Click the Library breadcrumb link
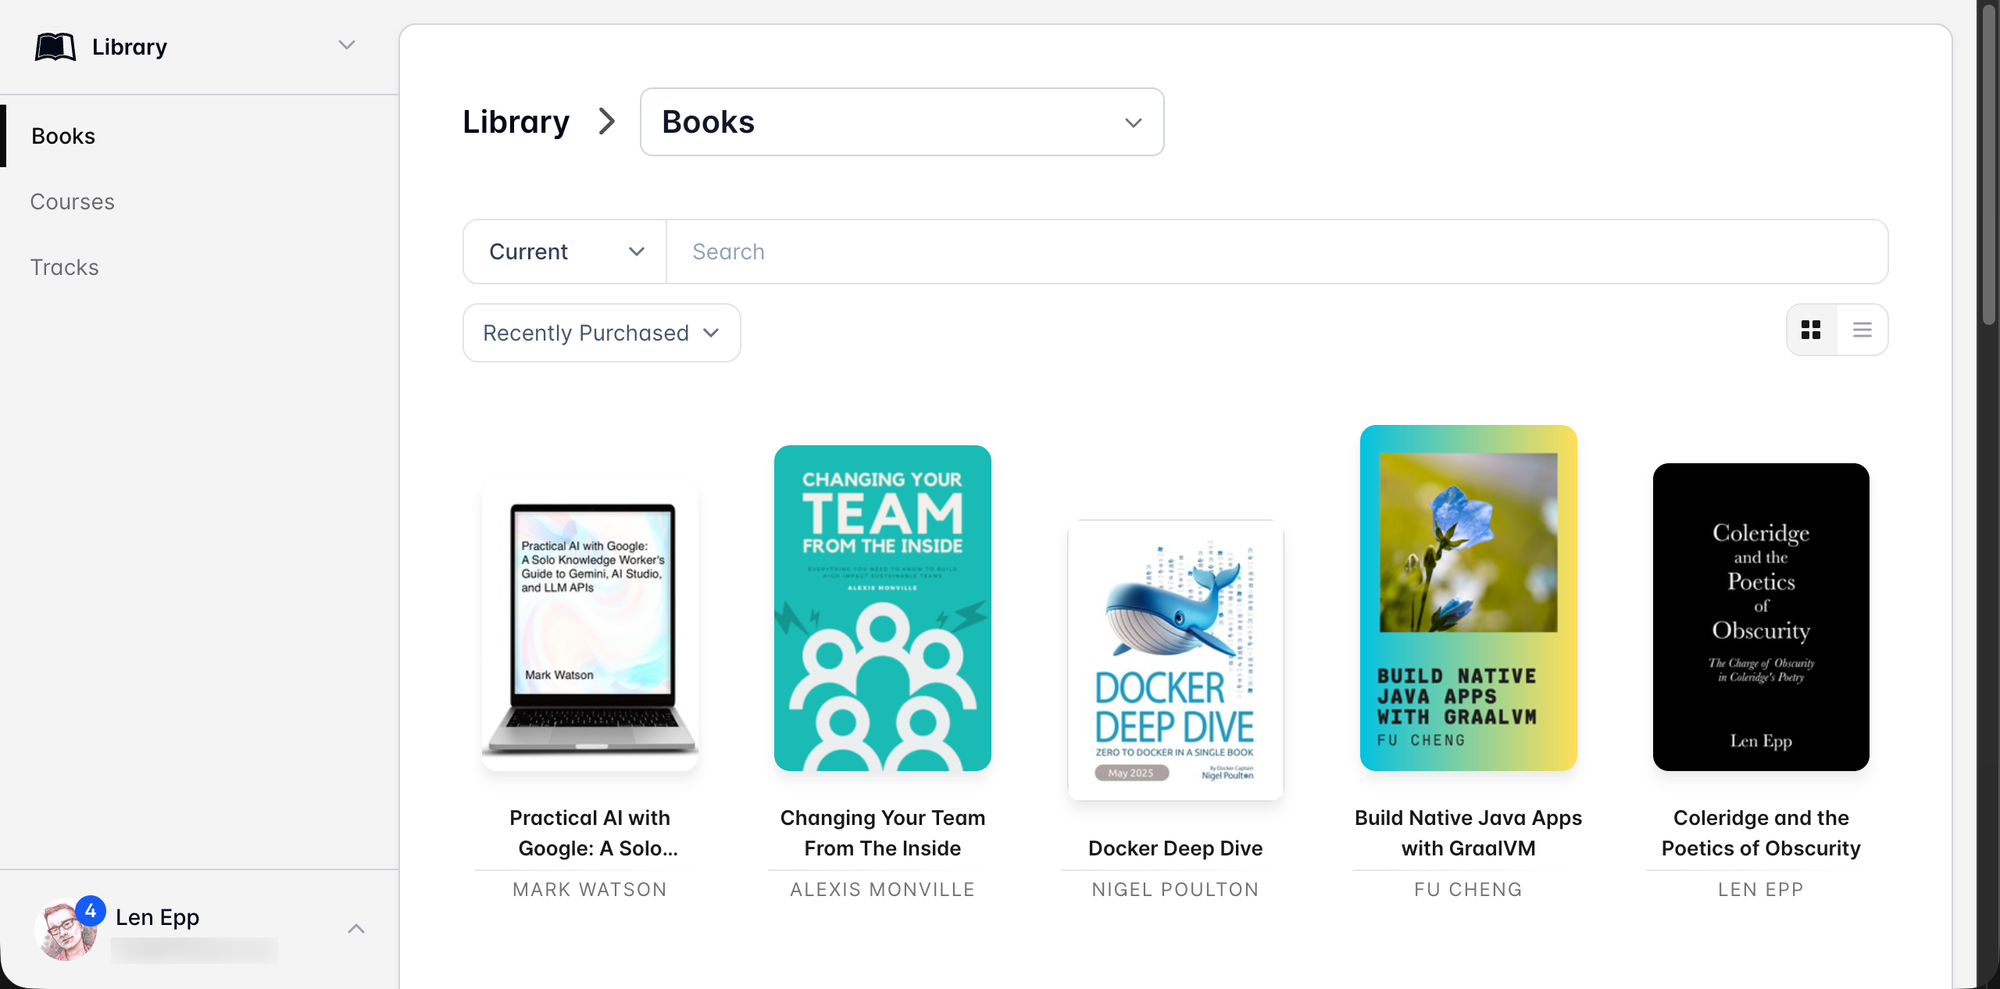This screenshot has height=989, width=2000. pos(516,122)
